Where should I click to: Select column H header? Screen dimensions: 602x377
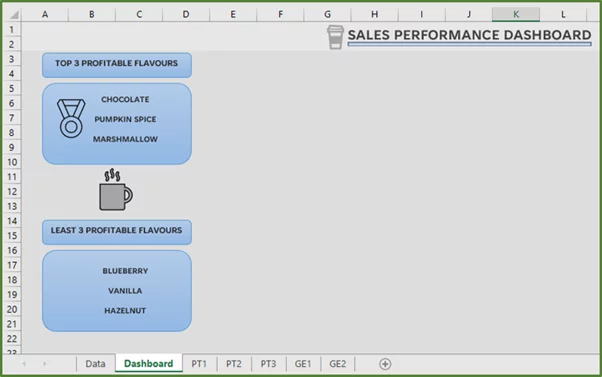click(x=374, y=15)
